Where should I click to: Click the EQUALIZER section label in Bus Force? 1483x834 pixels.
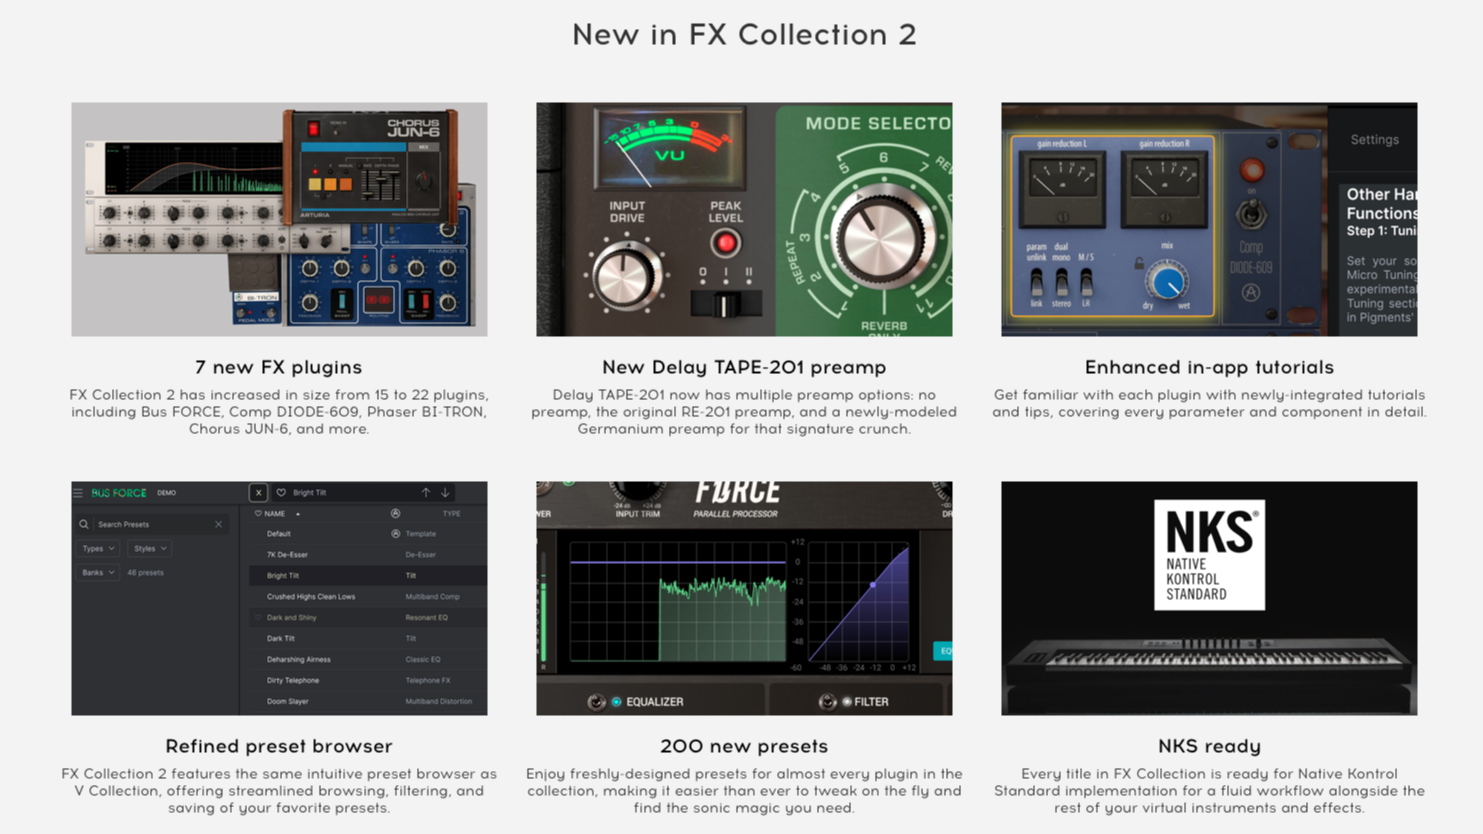(x=655, y=702)
